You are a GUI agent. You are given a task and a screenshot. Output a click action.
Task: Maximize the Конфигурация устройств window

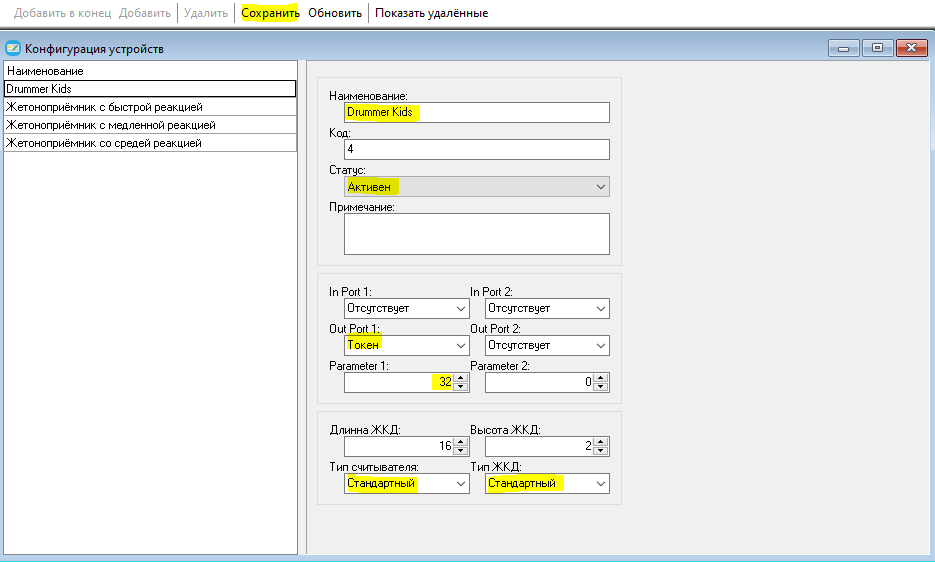(x=877, y=48)
